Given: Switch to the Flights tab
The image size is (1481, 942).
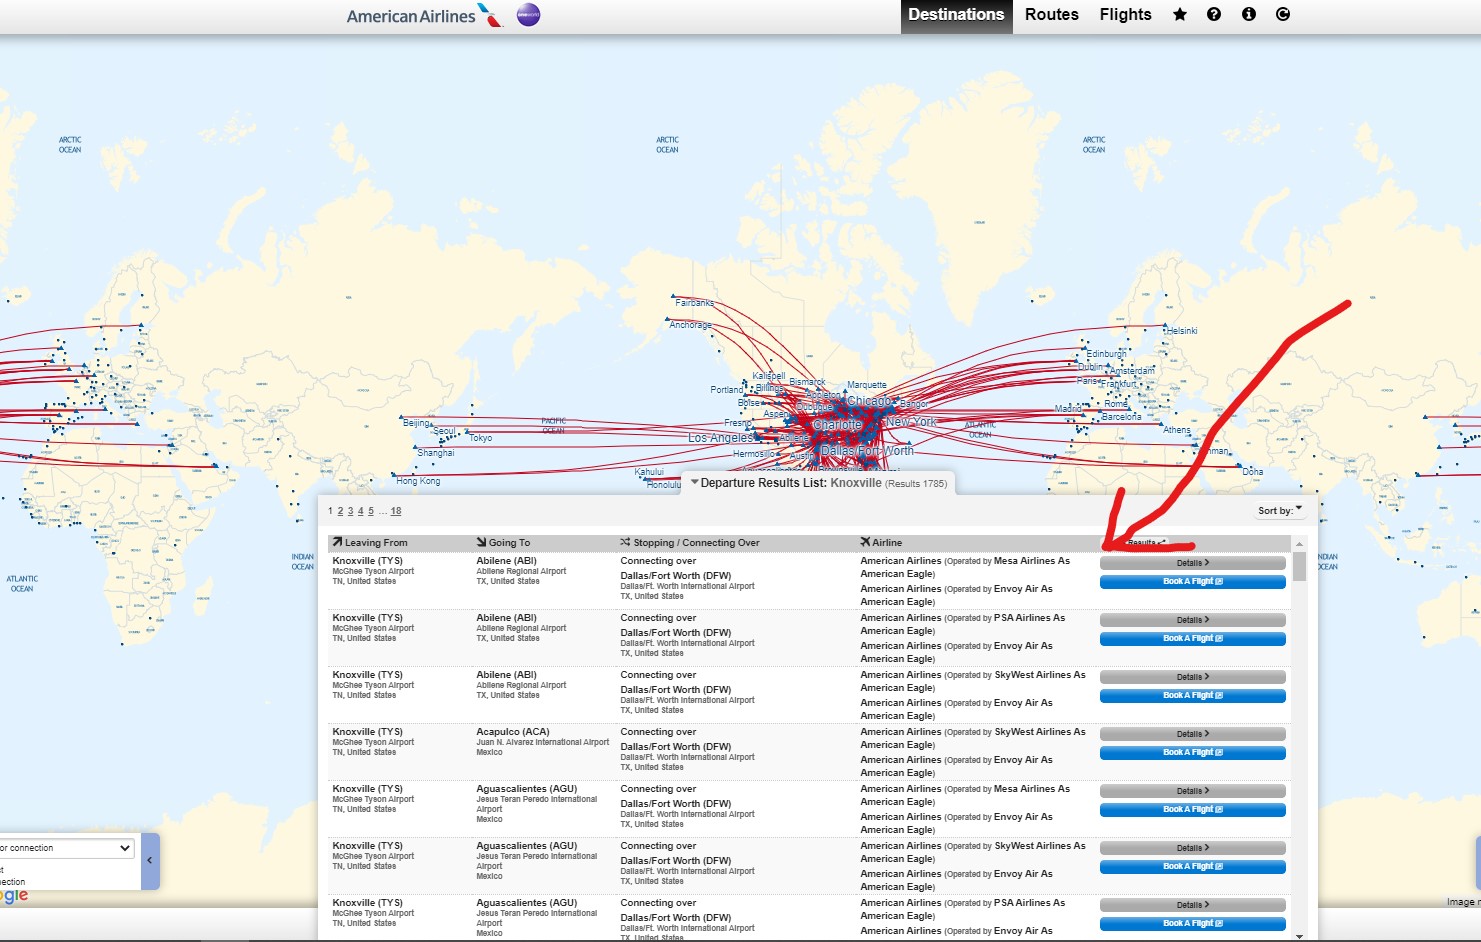Looking at the screenshot, I should click(1125, 15).
